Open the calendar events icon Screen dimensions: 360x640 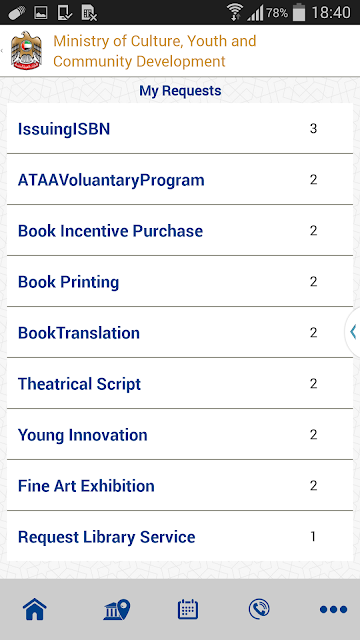pyautogui.click(x=188, y=609)
